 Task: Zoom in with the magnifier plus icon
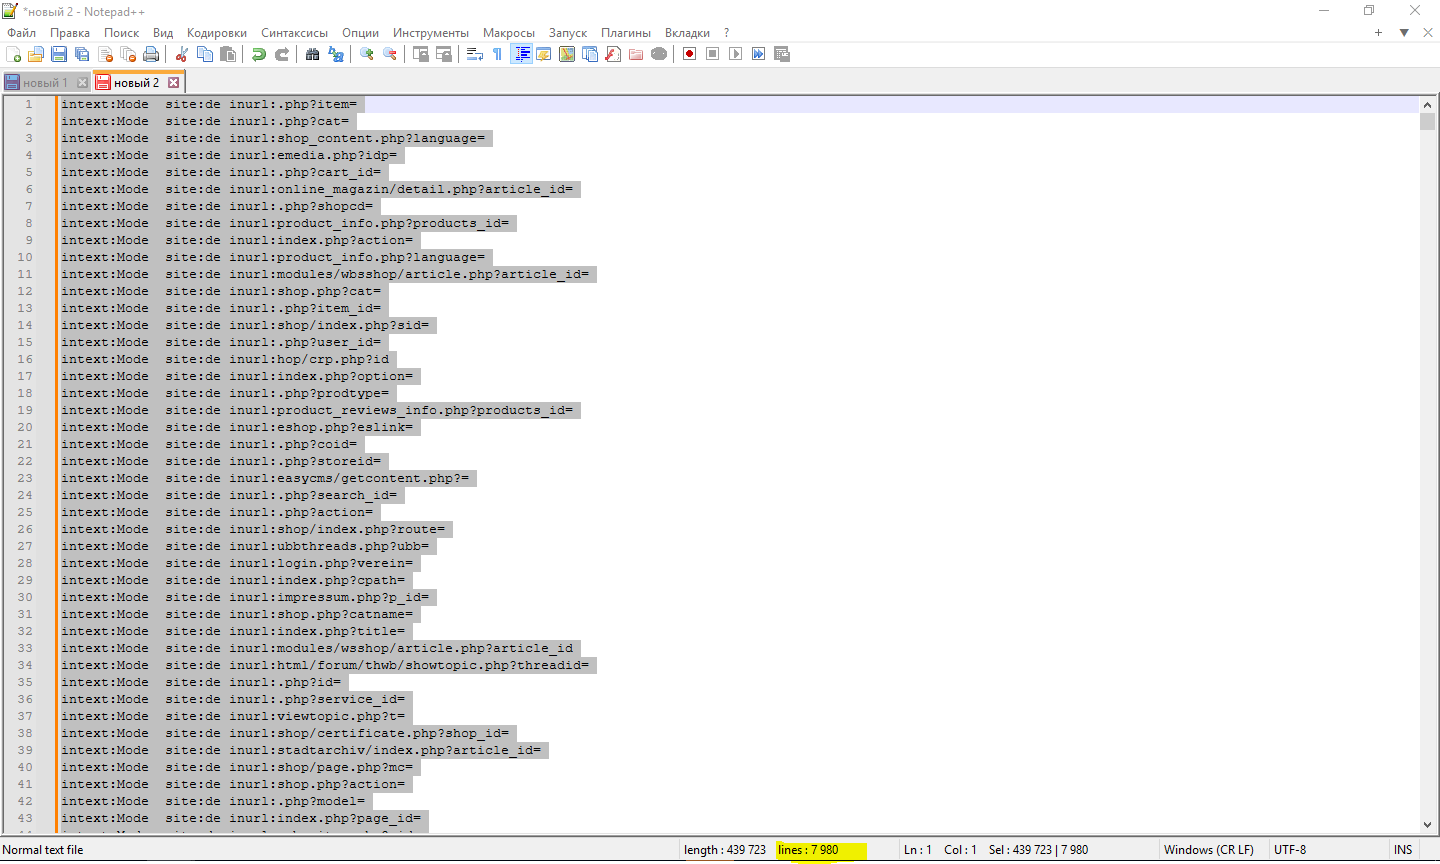tap(367, 54)
